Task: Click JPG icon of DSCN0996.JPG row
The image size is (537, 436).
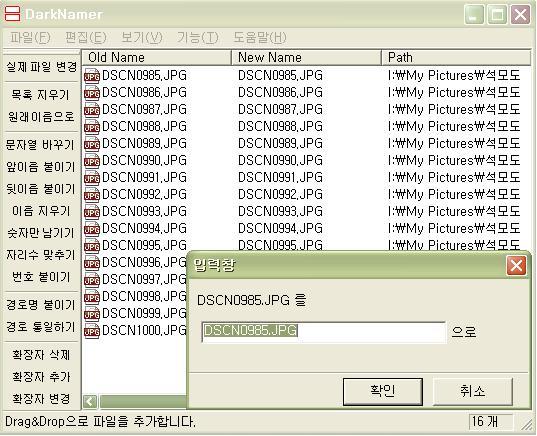Action: pos(92,263)
